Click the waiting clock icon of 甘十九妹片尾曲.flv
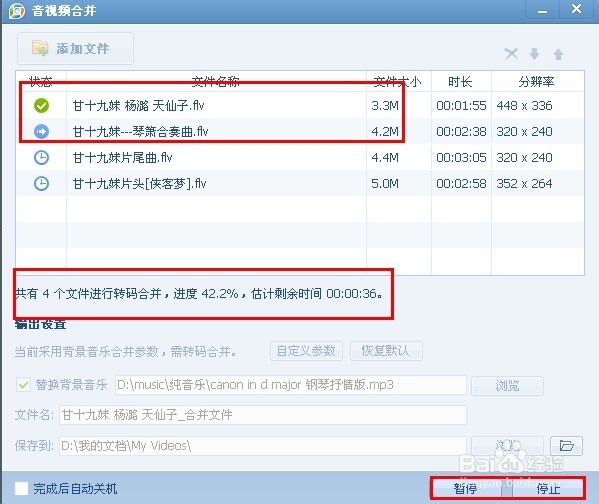This screenshot has width=599, height=504. [x=41, y=157]
